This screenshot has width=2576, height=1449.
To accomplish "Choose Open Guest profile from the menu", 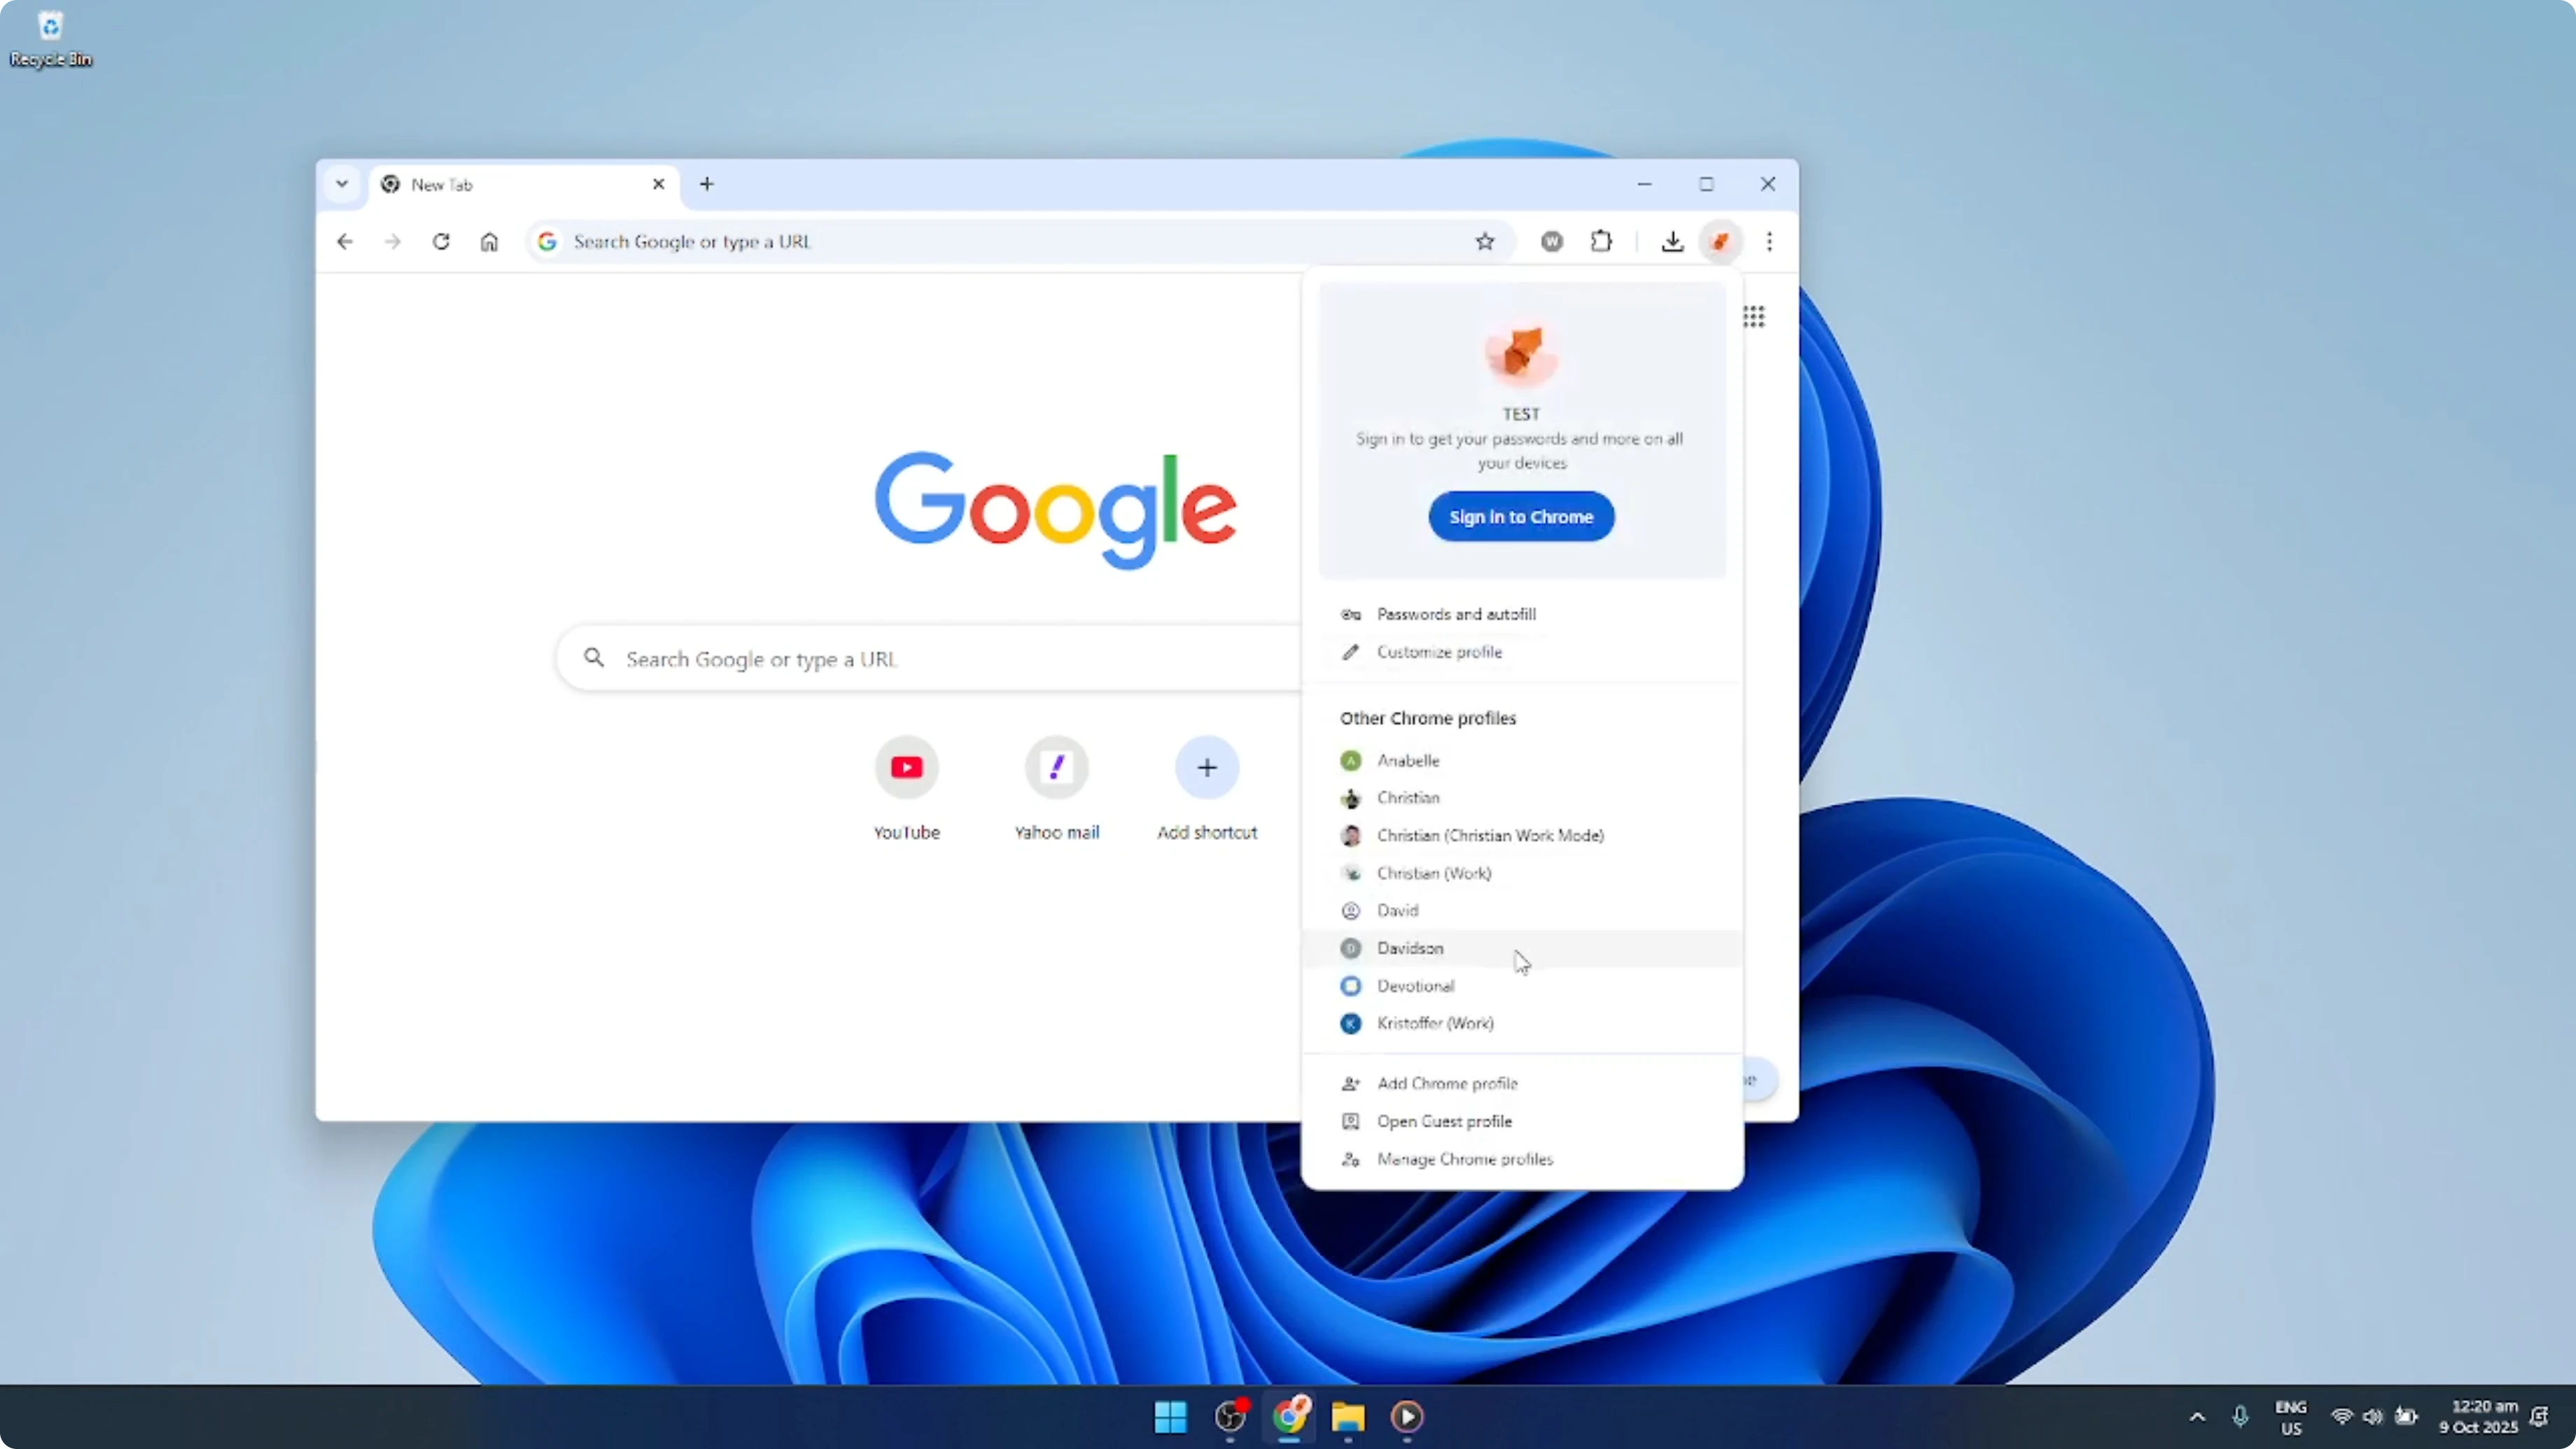I will click(1443, 1121).
